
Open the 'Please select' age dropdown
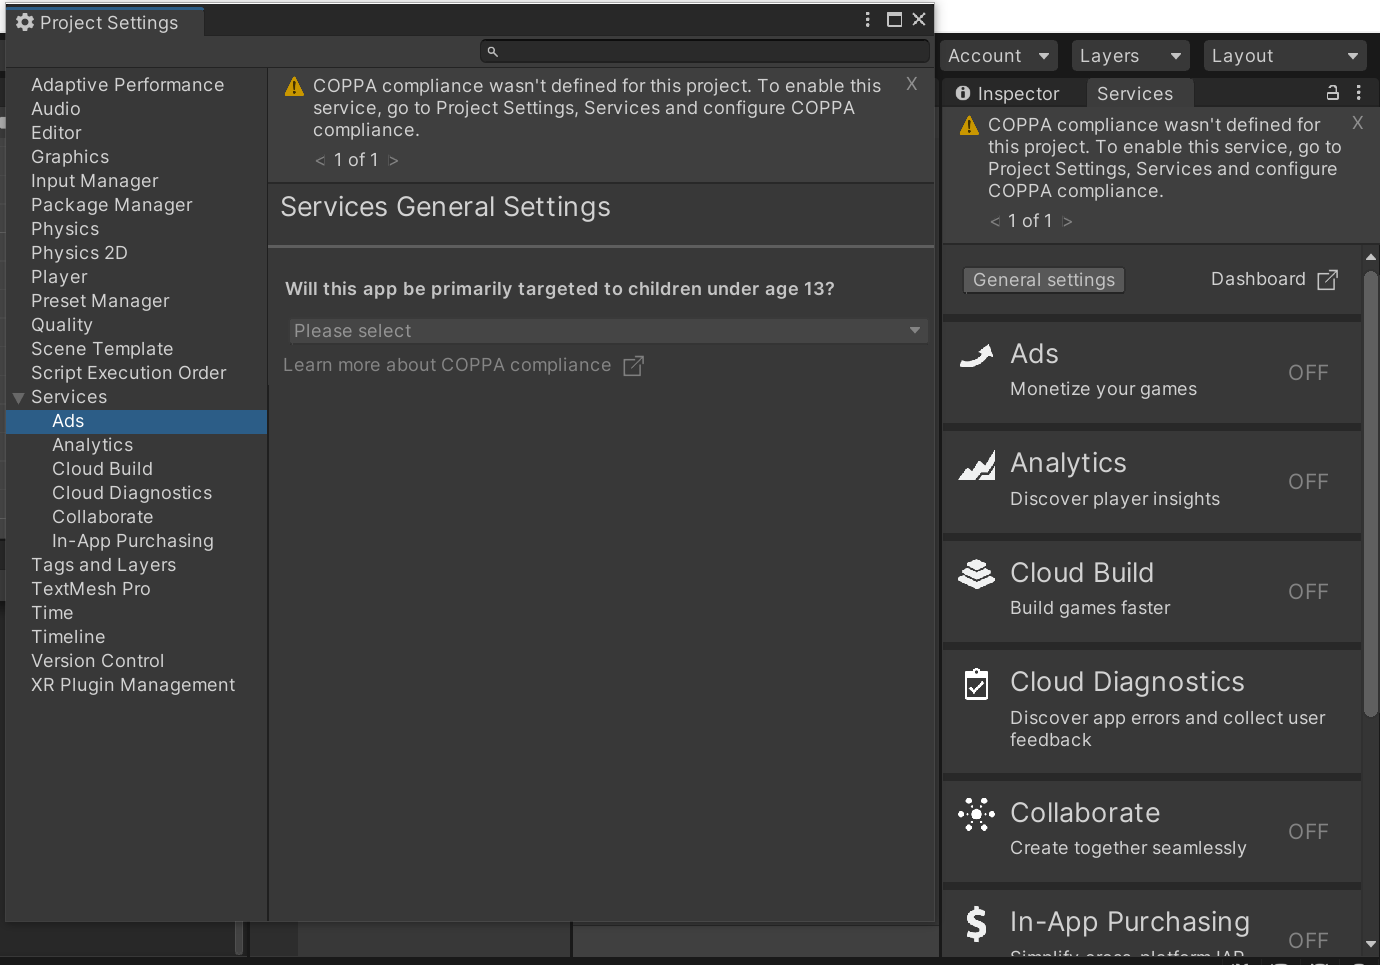[608, 331]
